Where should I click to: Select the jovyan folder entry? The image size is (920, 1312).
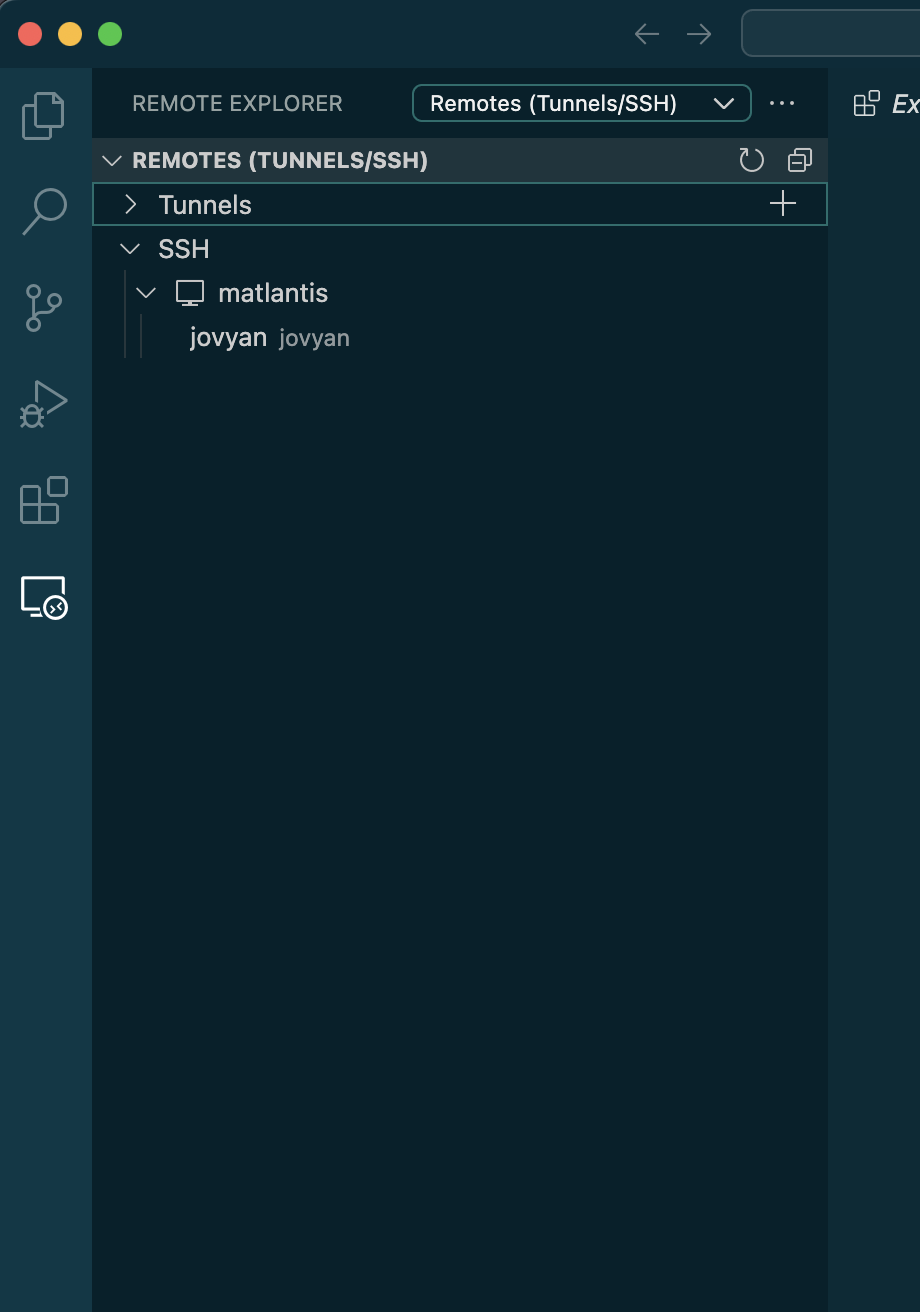[228, 338]
